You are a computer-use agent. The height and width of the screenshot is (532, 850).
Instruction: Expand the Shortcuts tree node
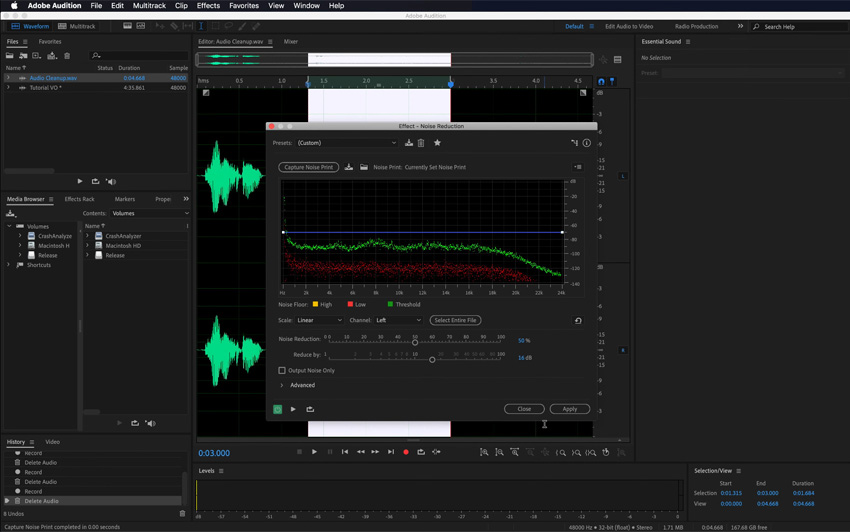8,265
